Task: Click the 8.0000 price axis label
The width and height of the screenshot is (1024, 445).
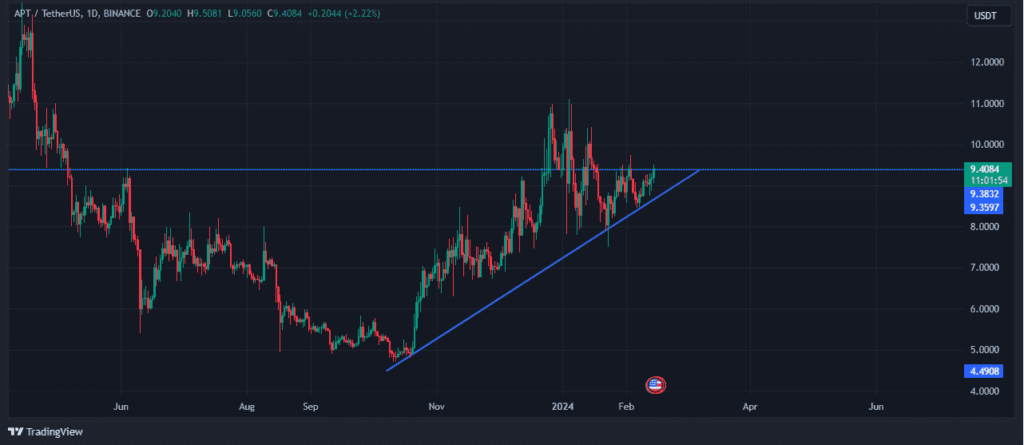Action: [984, 227]
